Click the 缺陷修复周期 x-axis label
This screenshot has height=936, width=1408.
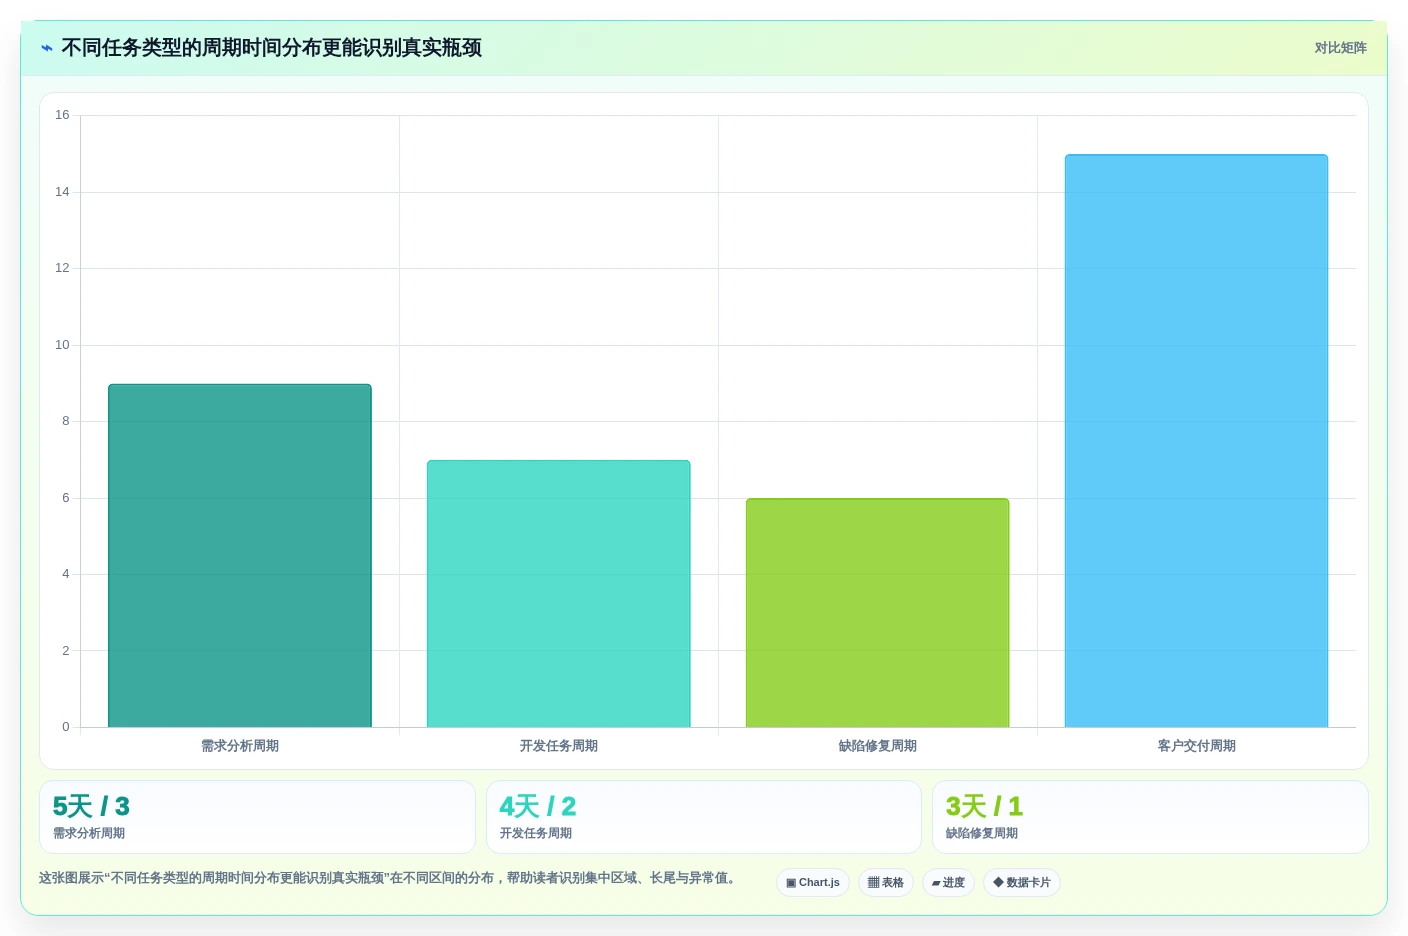878,746
